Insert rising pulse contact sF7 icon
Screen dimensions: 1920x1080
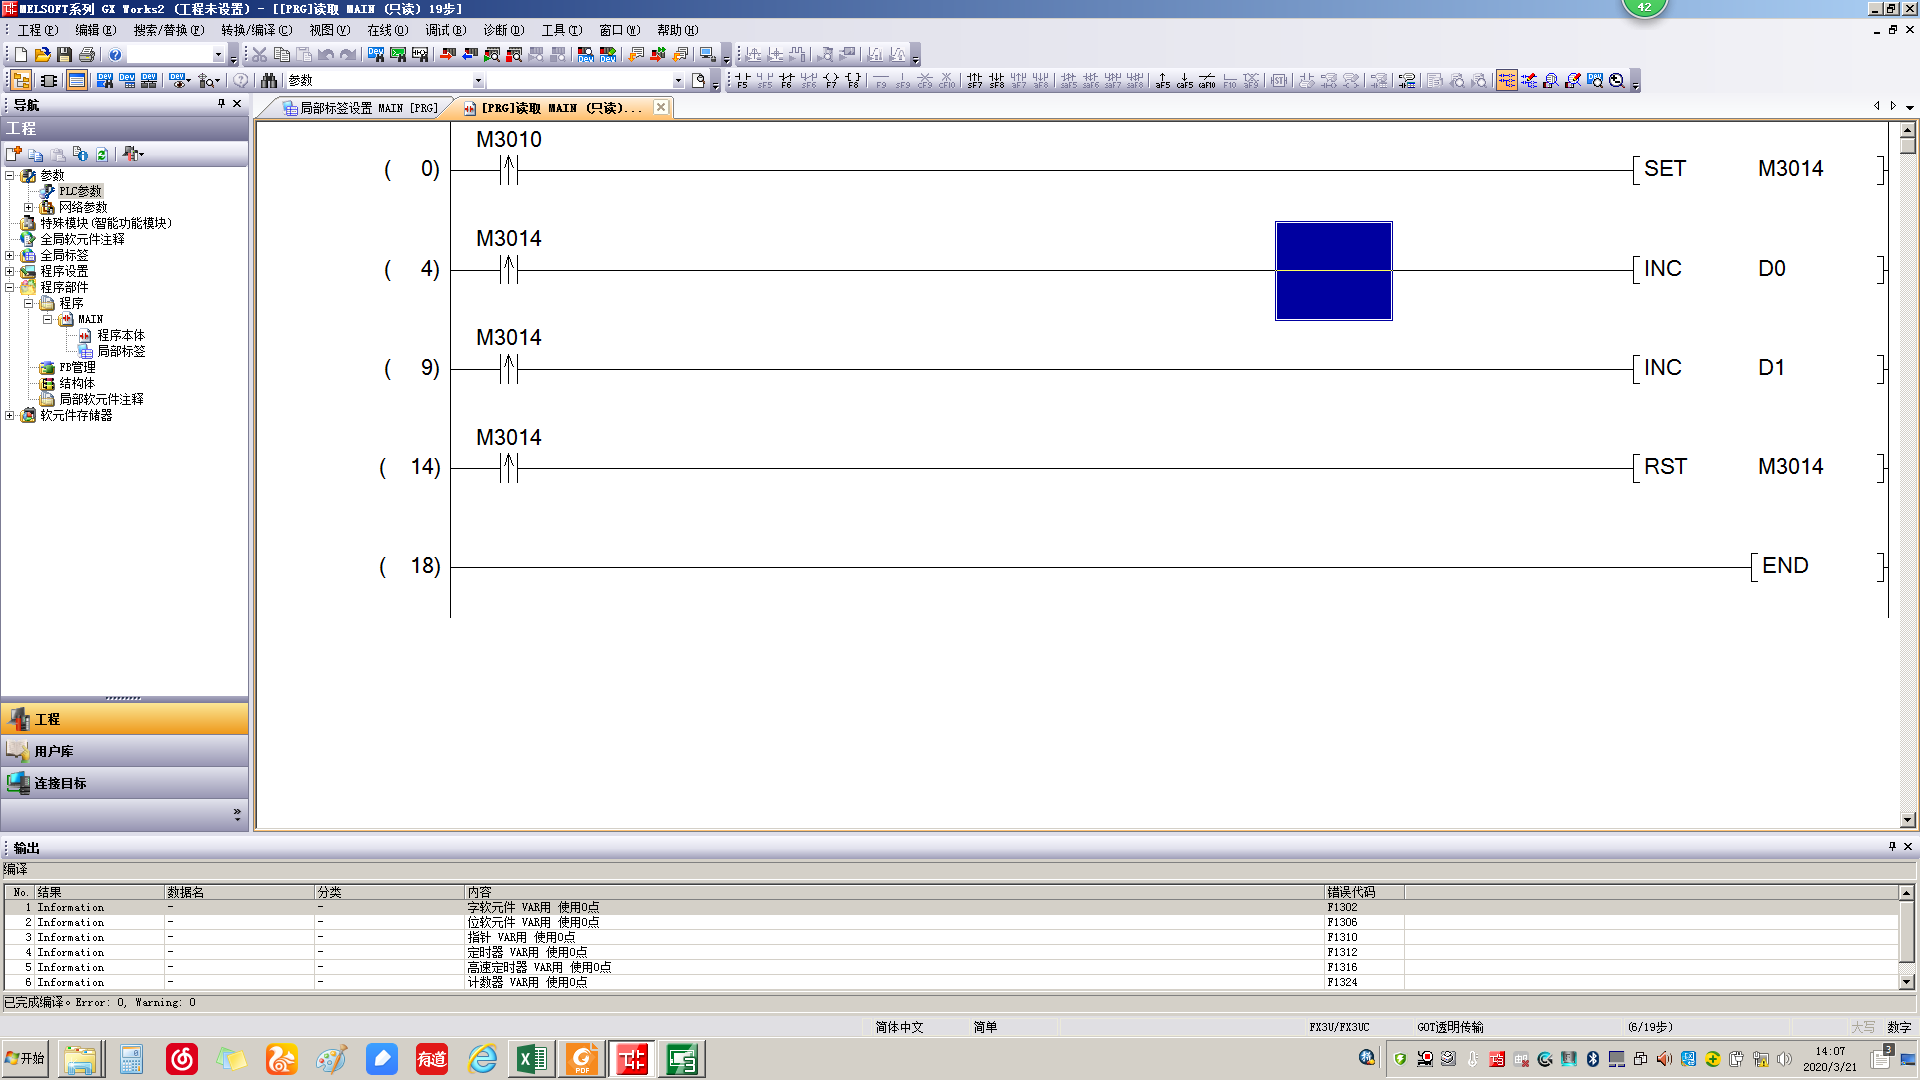[x=974, y=81]
